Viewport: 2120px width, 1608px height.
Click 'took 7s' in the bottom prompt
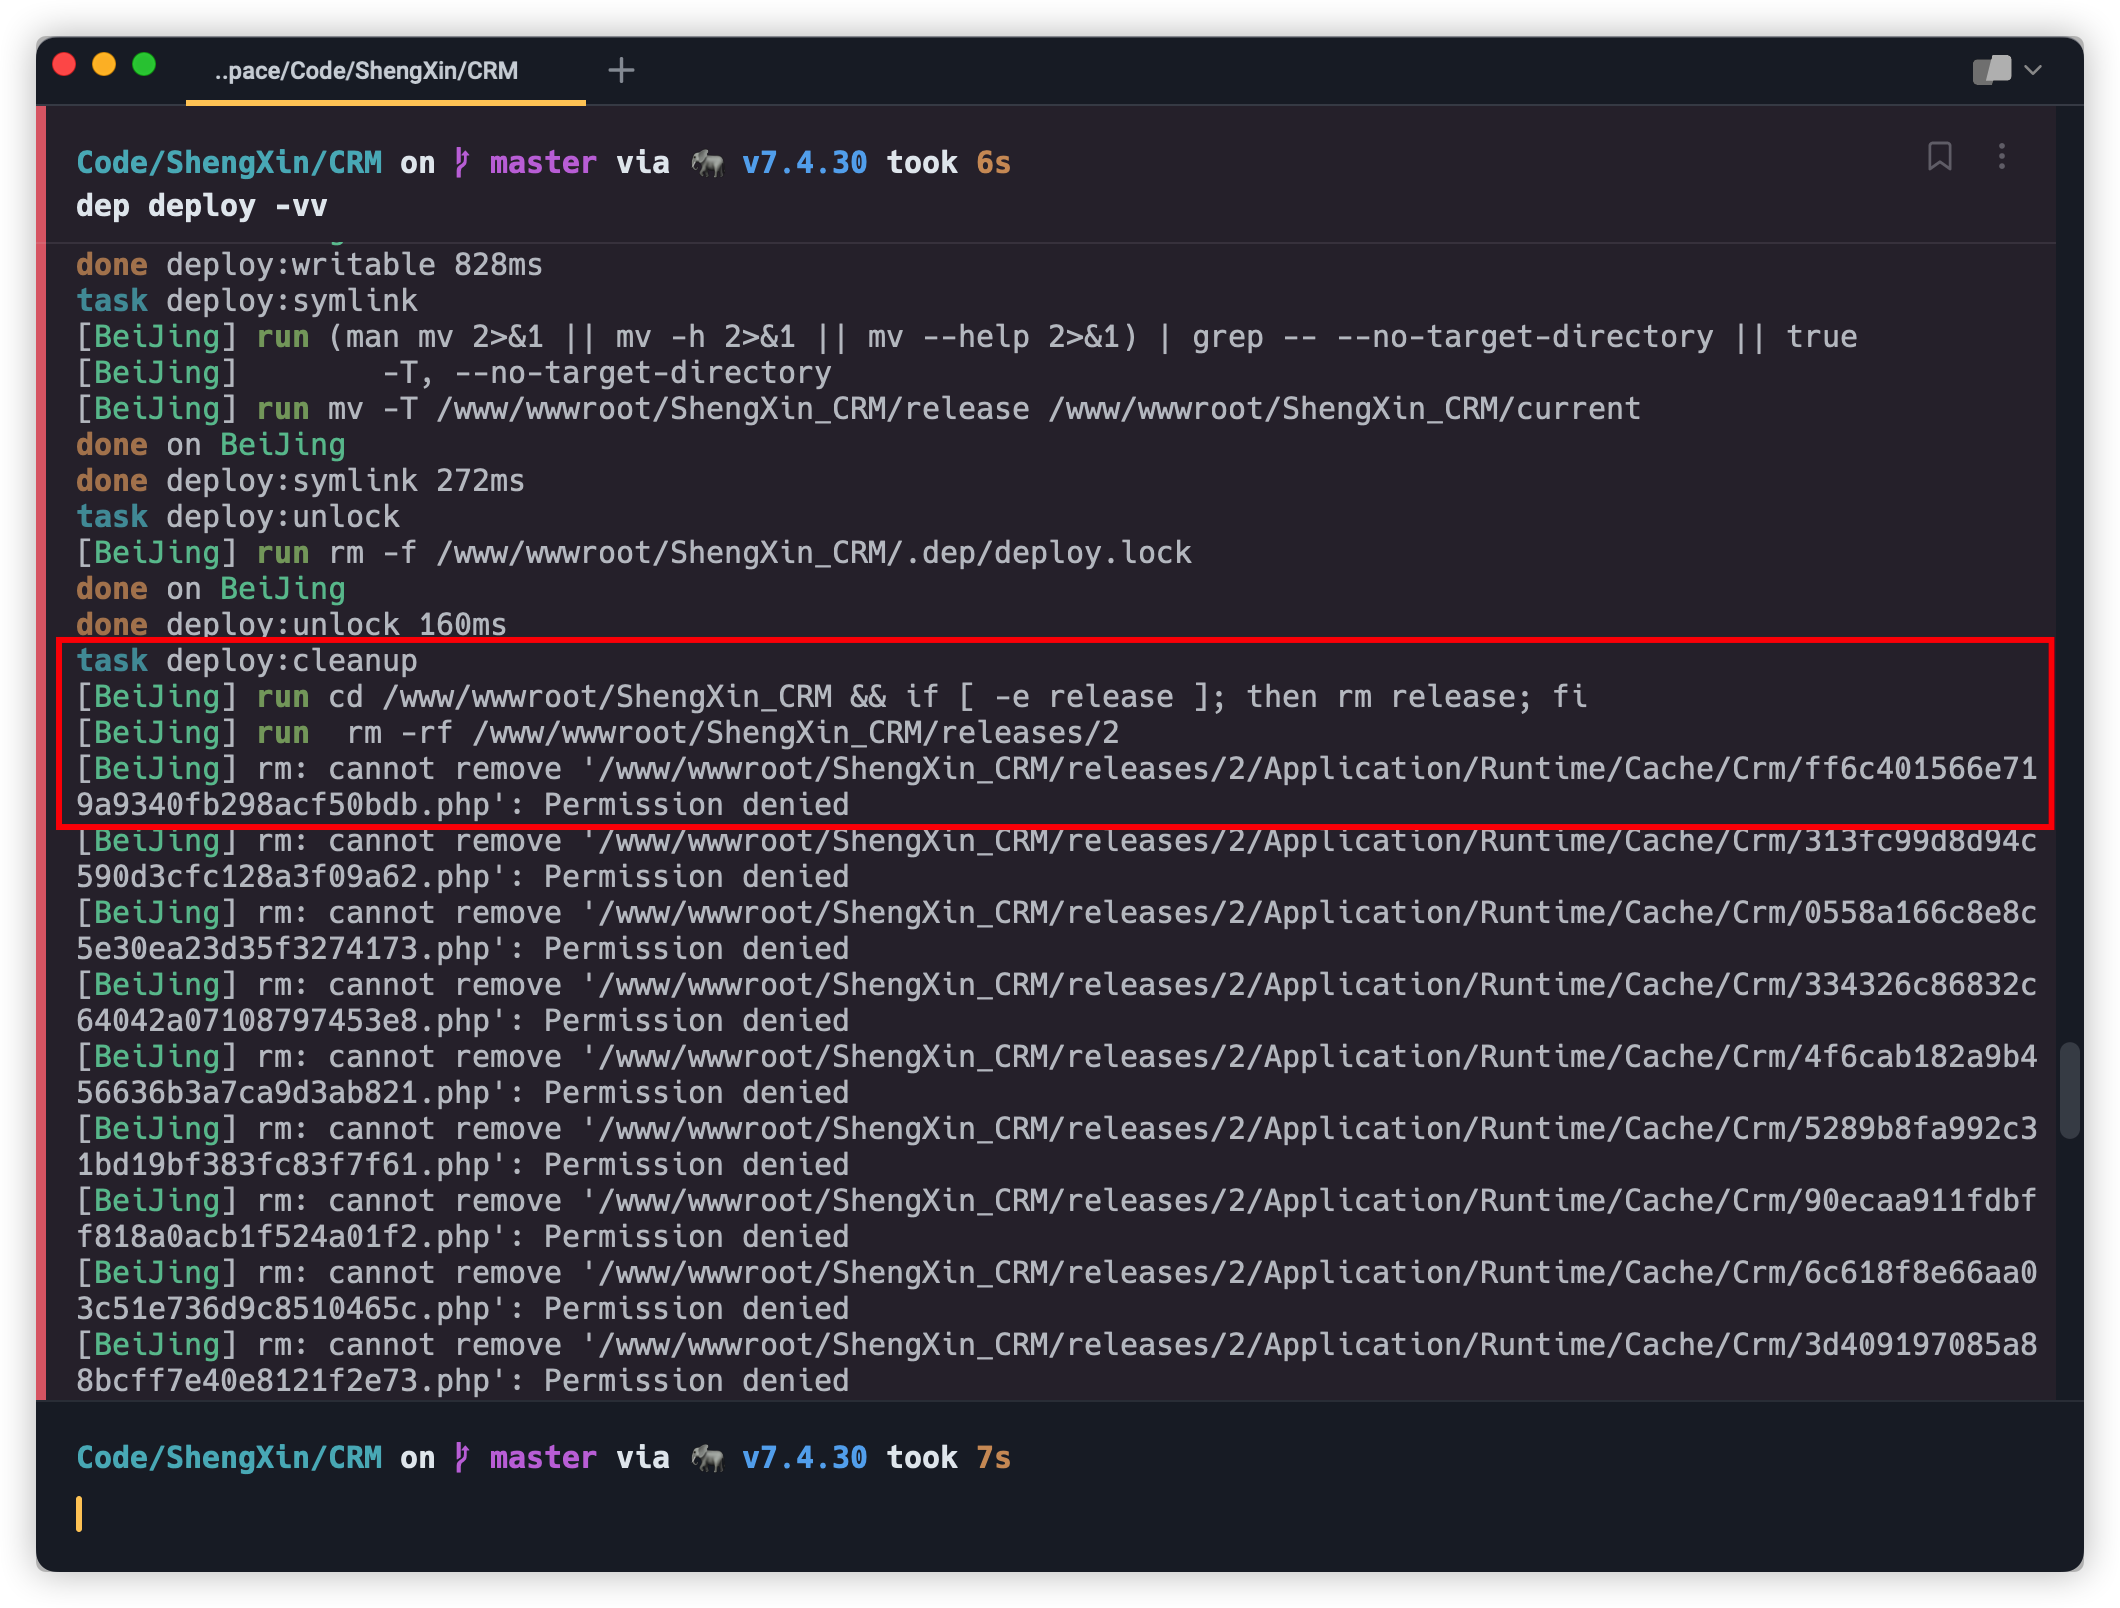[949, 1457]
